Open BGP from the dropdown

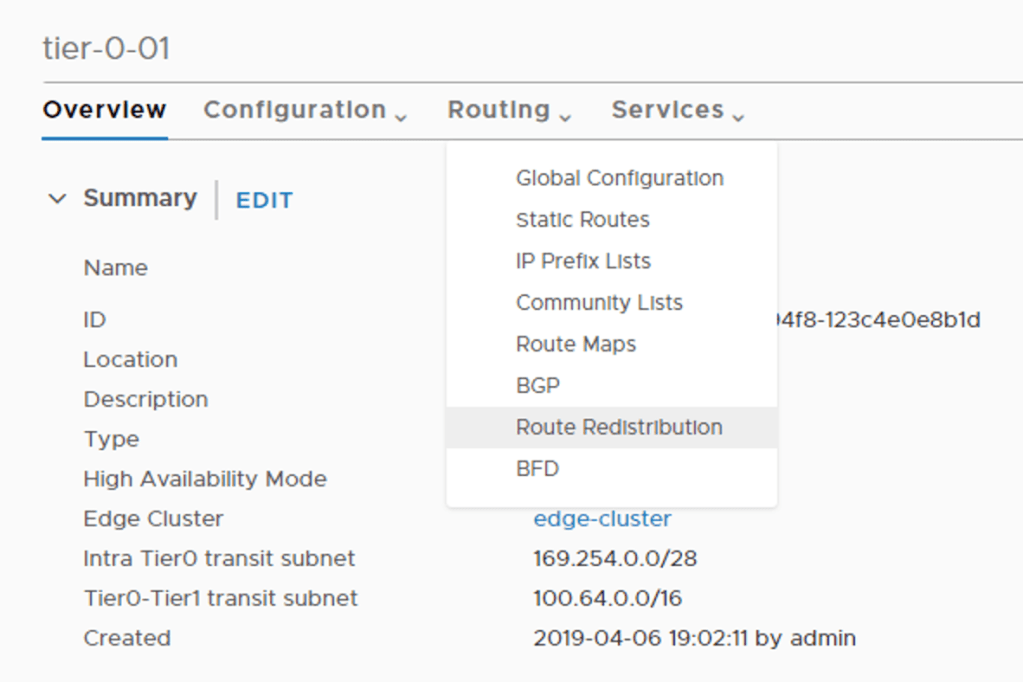(x=537, y=386)
